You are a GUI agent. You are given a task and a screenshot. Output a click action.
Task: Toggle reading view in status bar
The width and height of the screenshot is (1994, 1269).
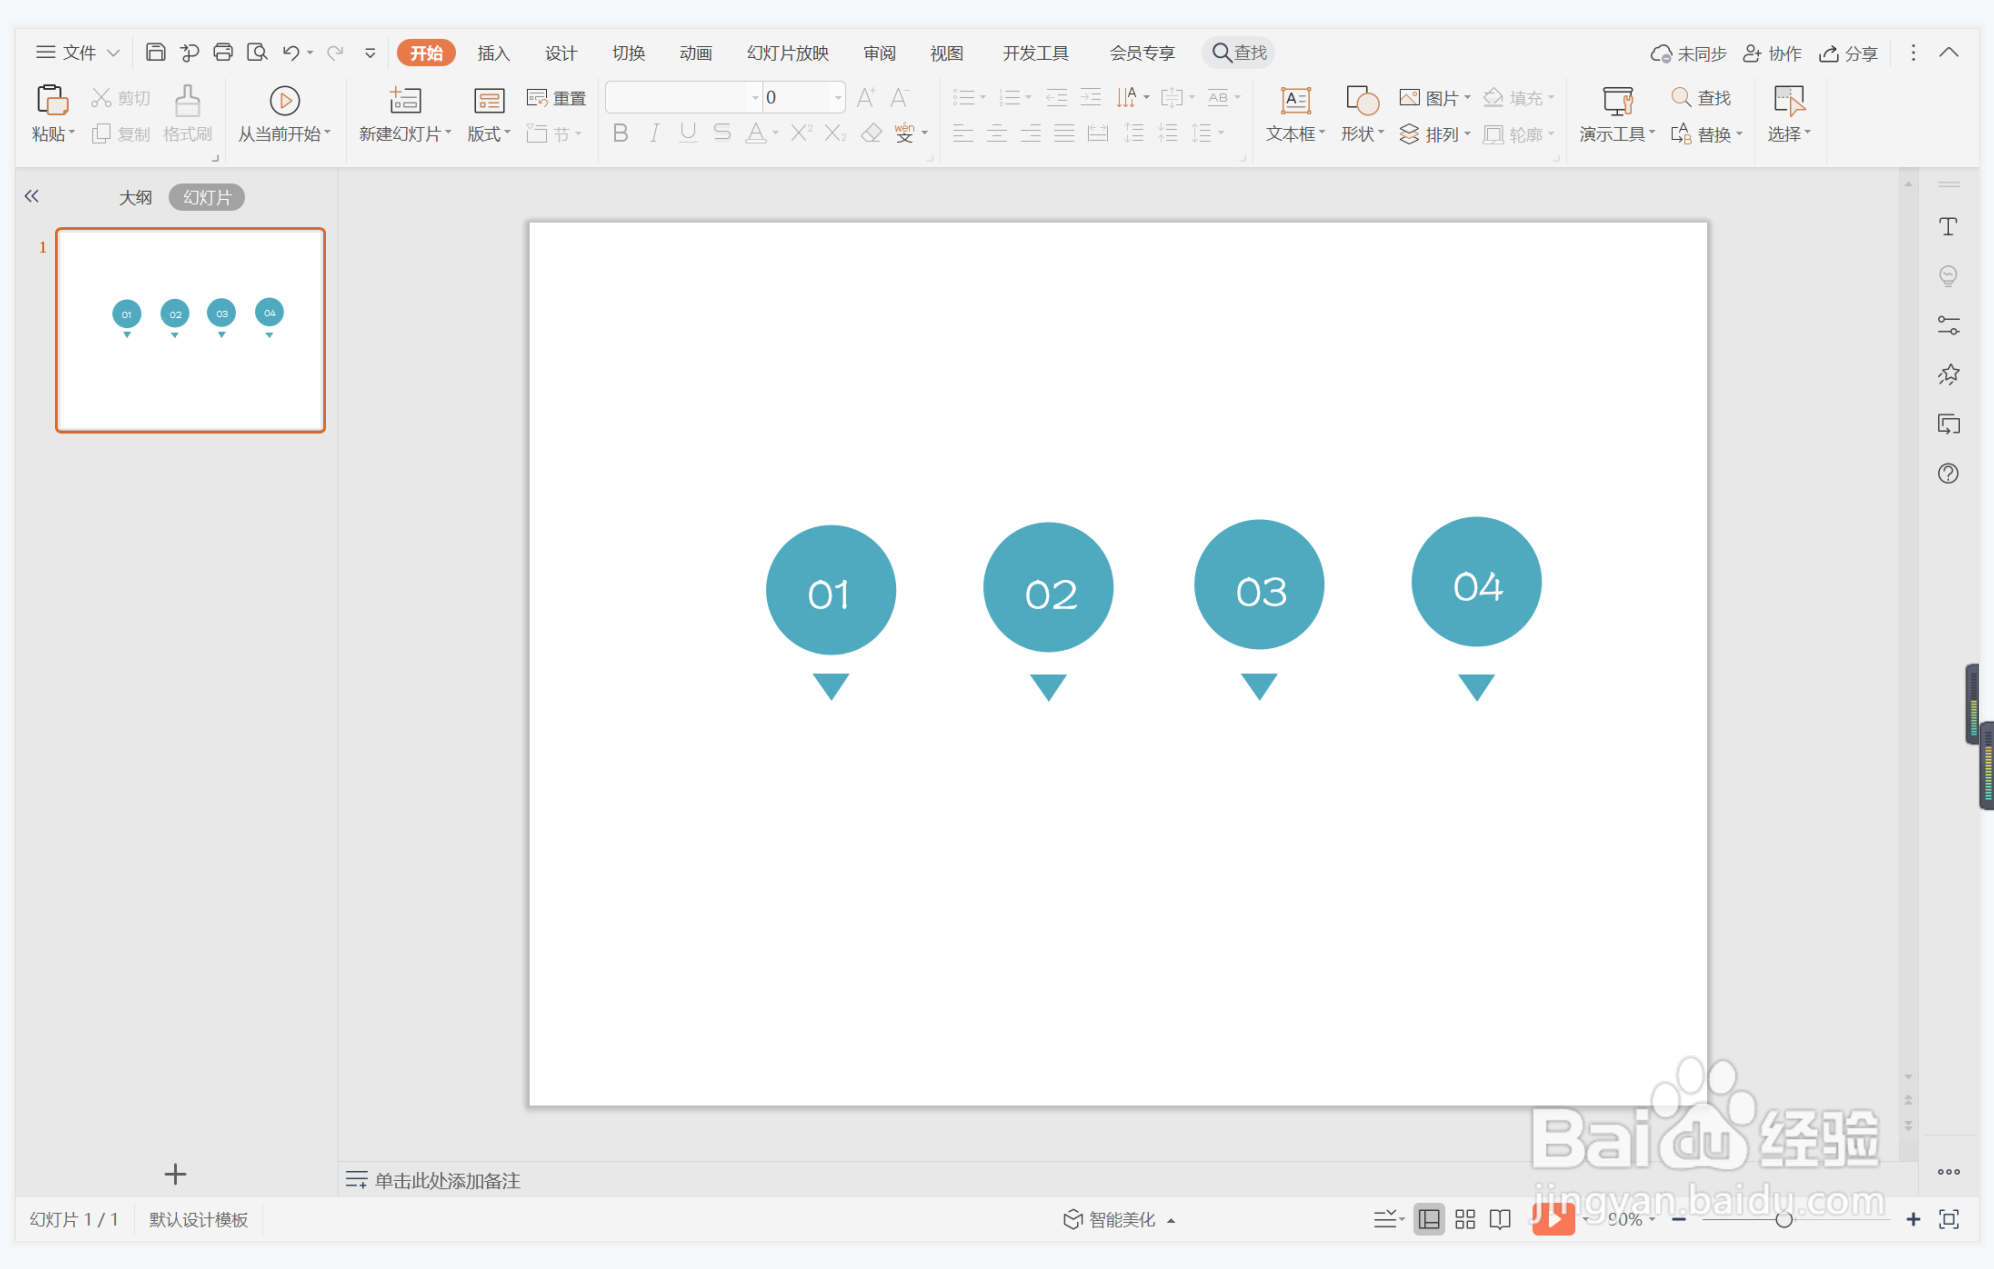tap(1500, 1219)
